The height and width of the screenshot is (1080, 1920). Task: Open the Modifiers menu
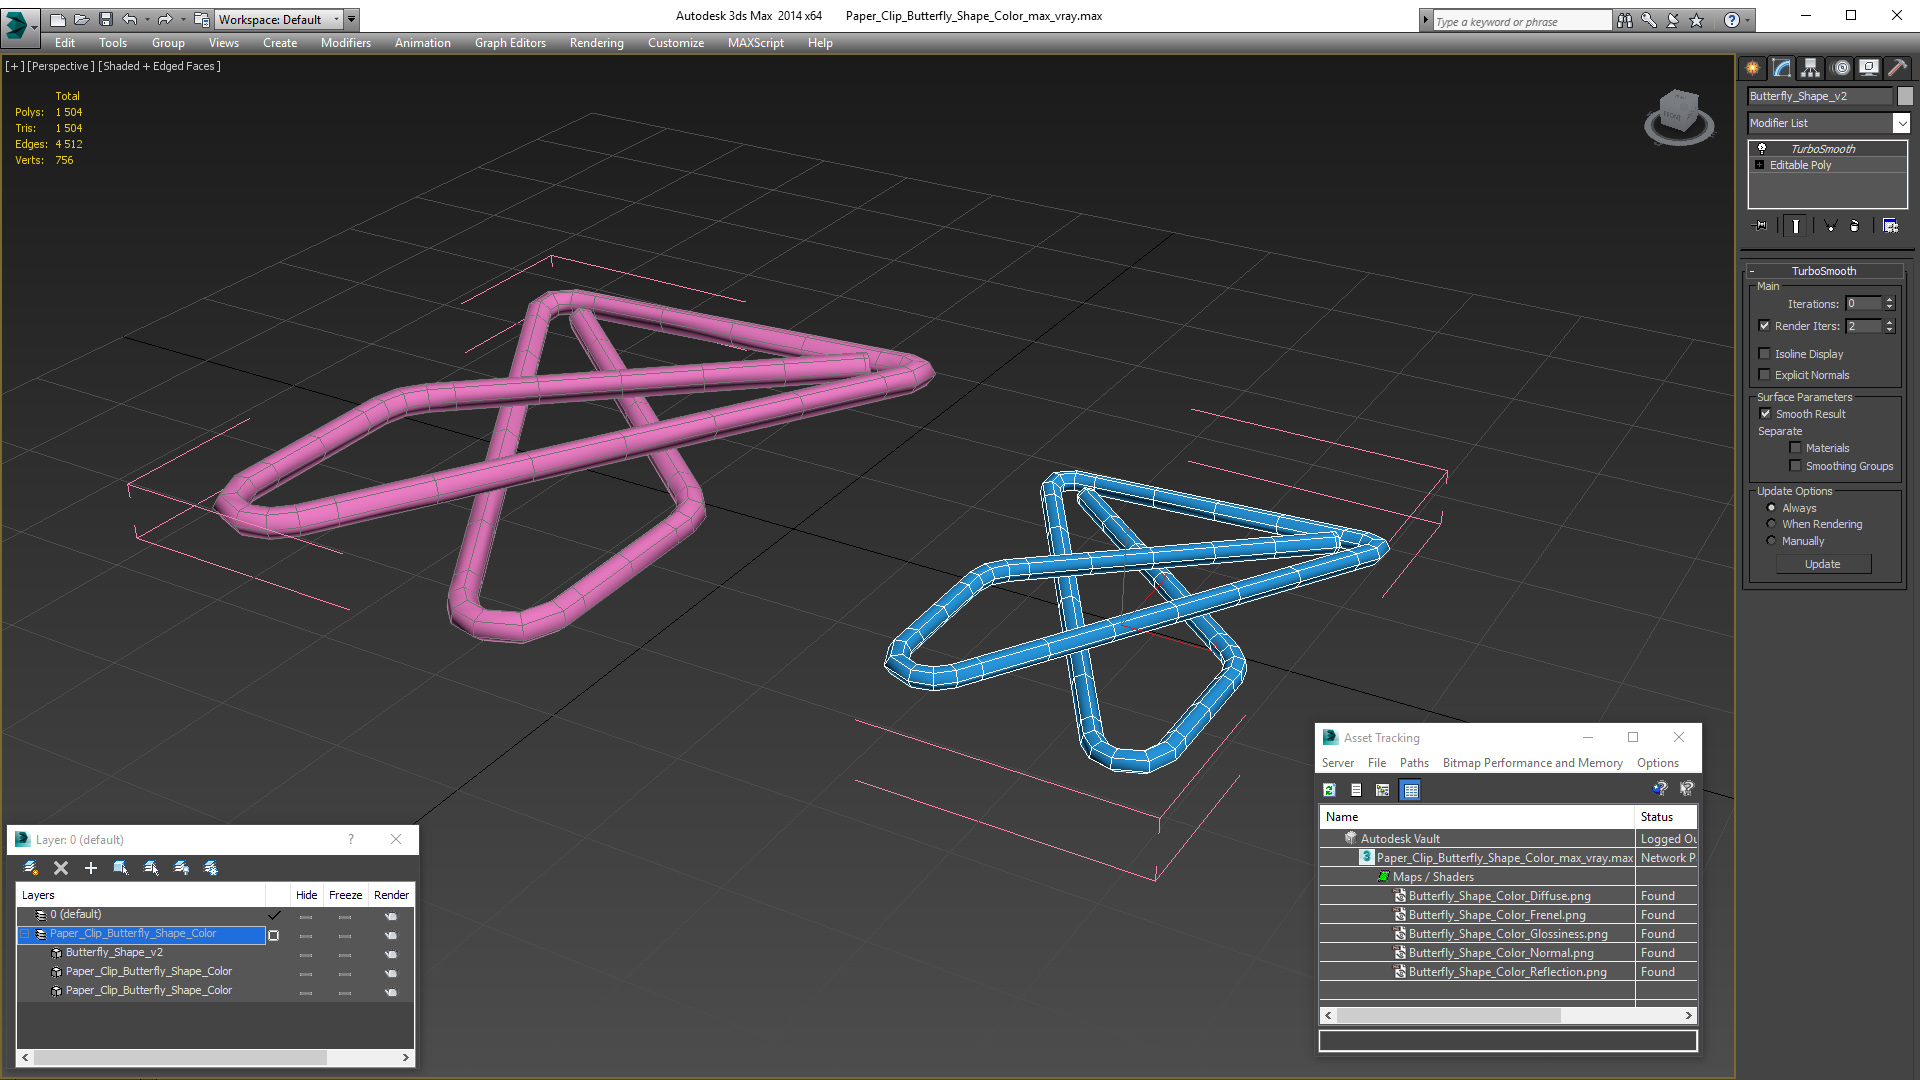[x=345, y=43]
